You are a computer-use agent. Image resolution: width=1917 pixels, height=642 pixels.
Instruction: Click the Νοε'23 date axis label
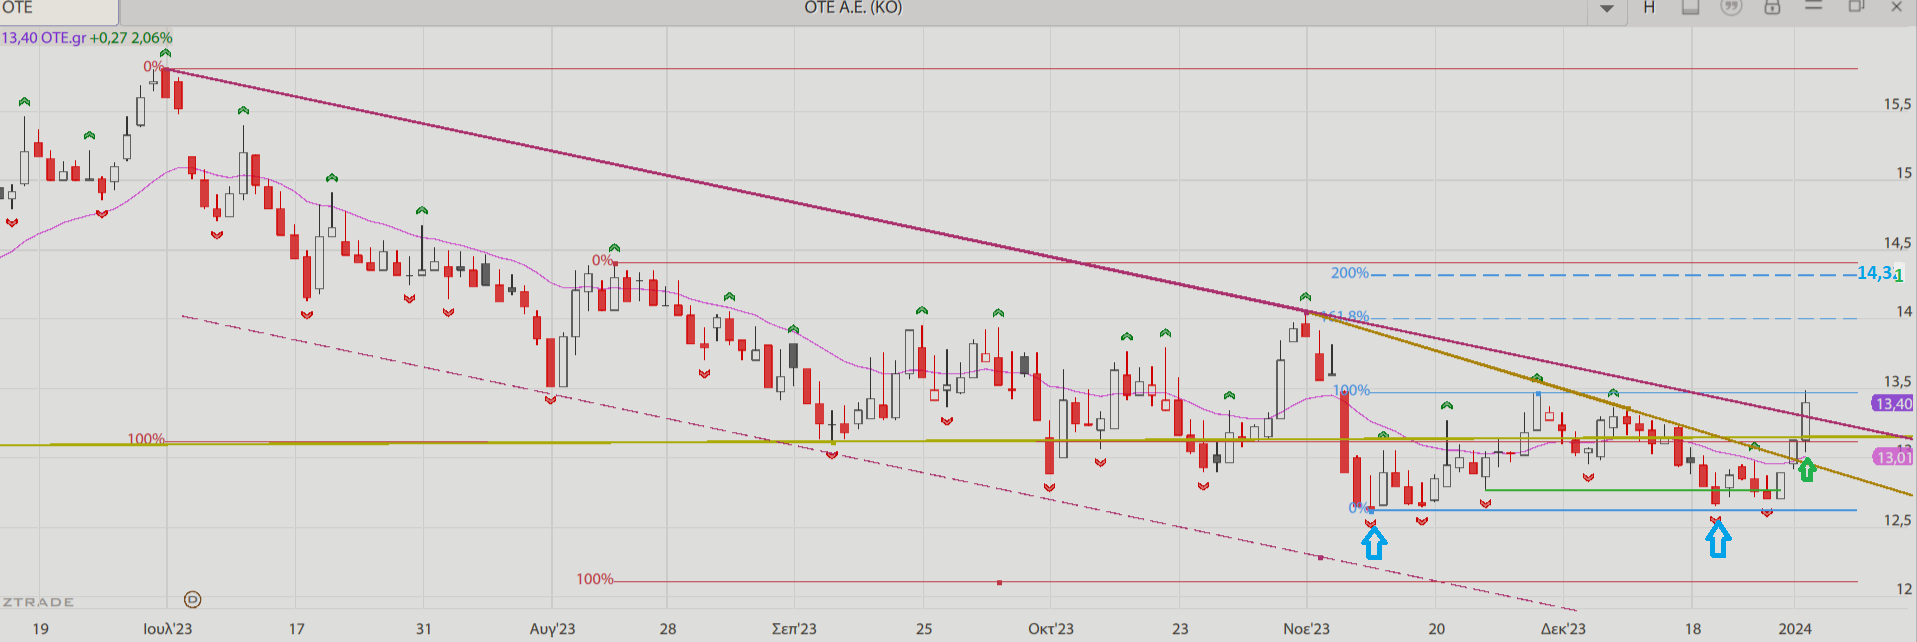click(1307, 629)
